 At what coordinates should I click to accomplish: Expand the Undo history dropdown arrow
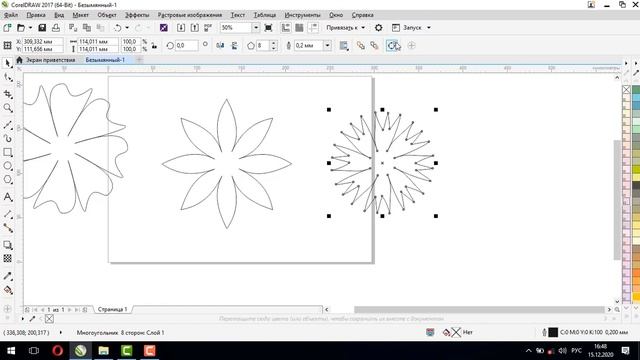coord(127,28)
